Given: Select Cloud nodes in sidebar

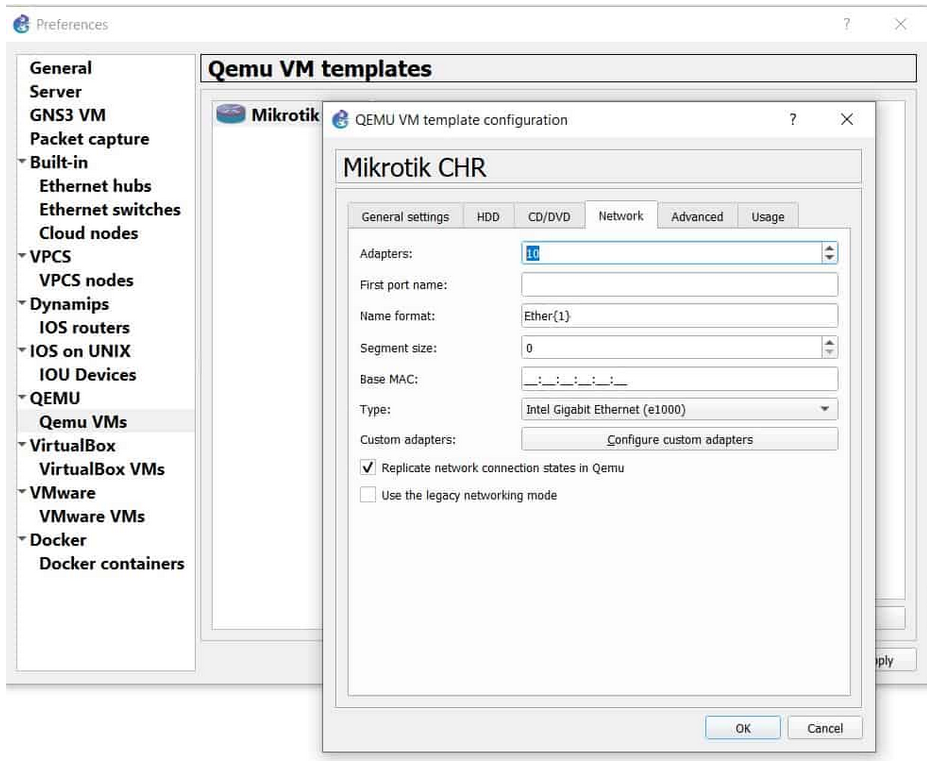Looking at the screenshot, I should tap(89, 233).
